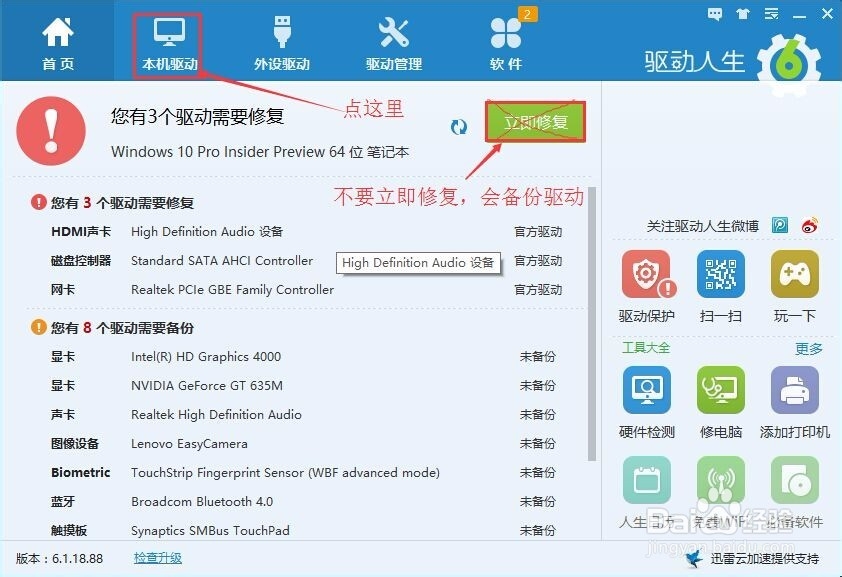Viewport: 842px width, 577px height.
Task: Click the Windows 10 Pro Insider Preview system text
Action: [x=260, y=152]
